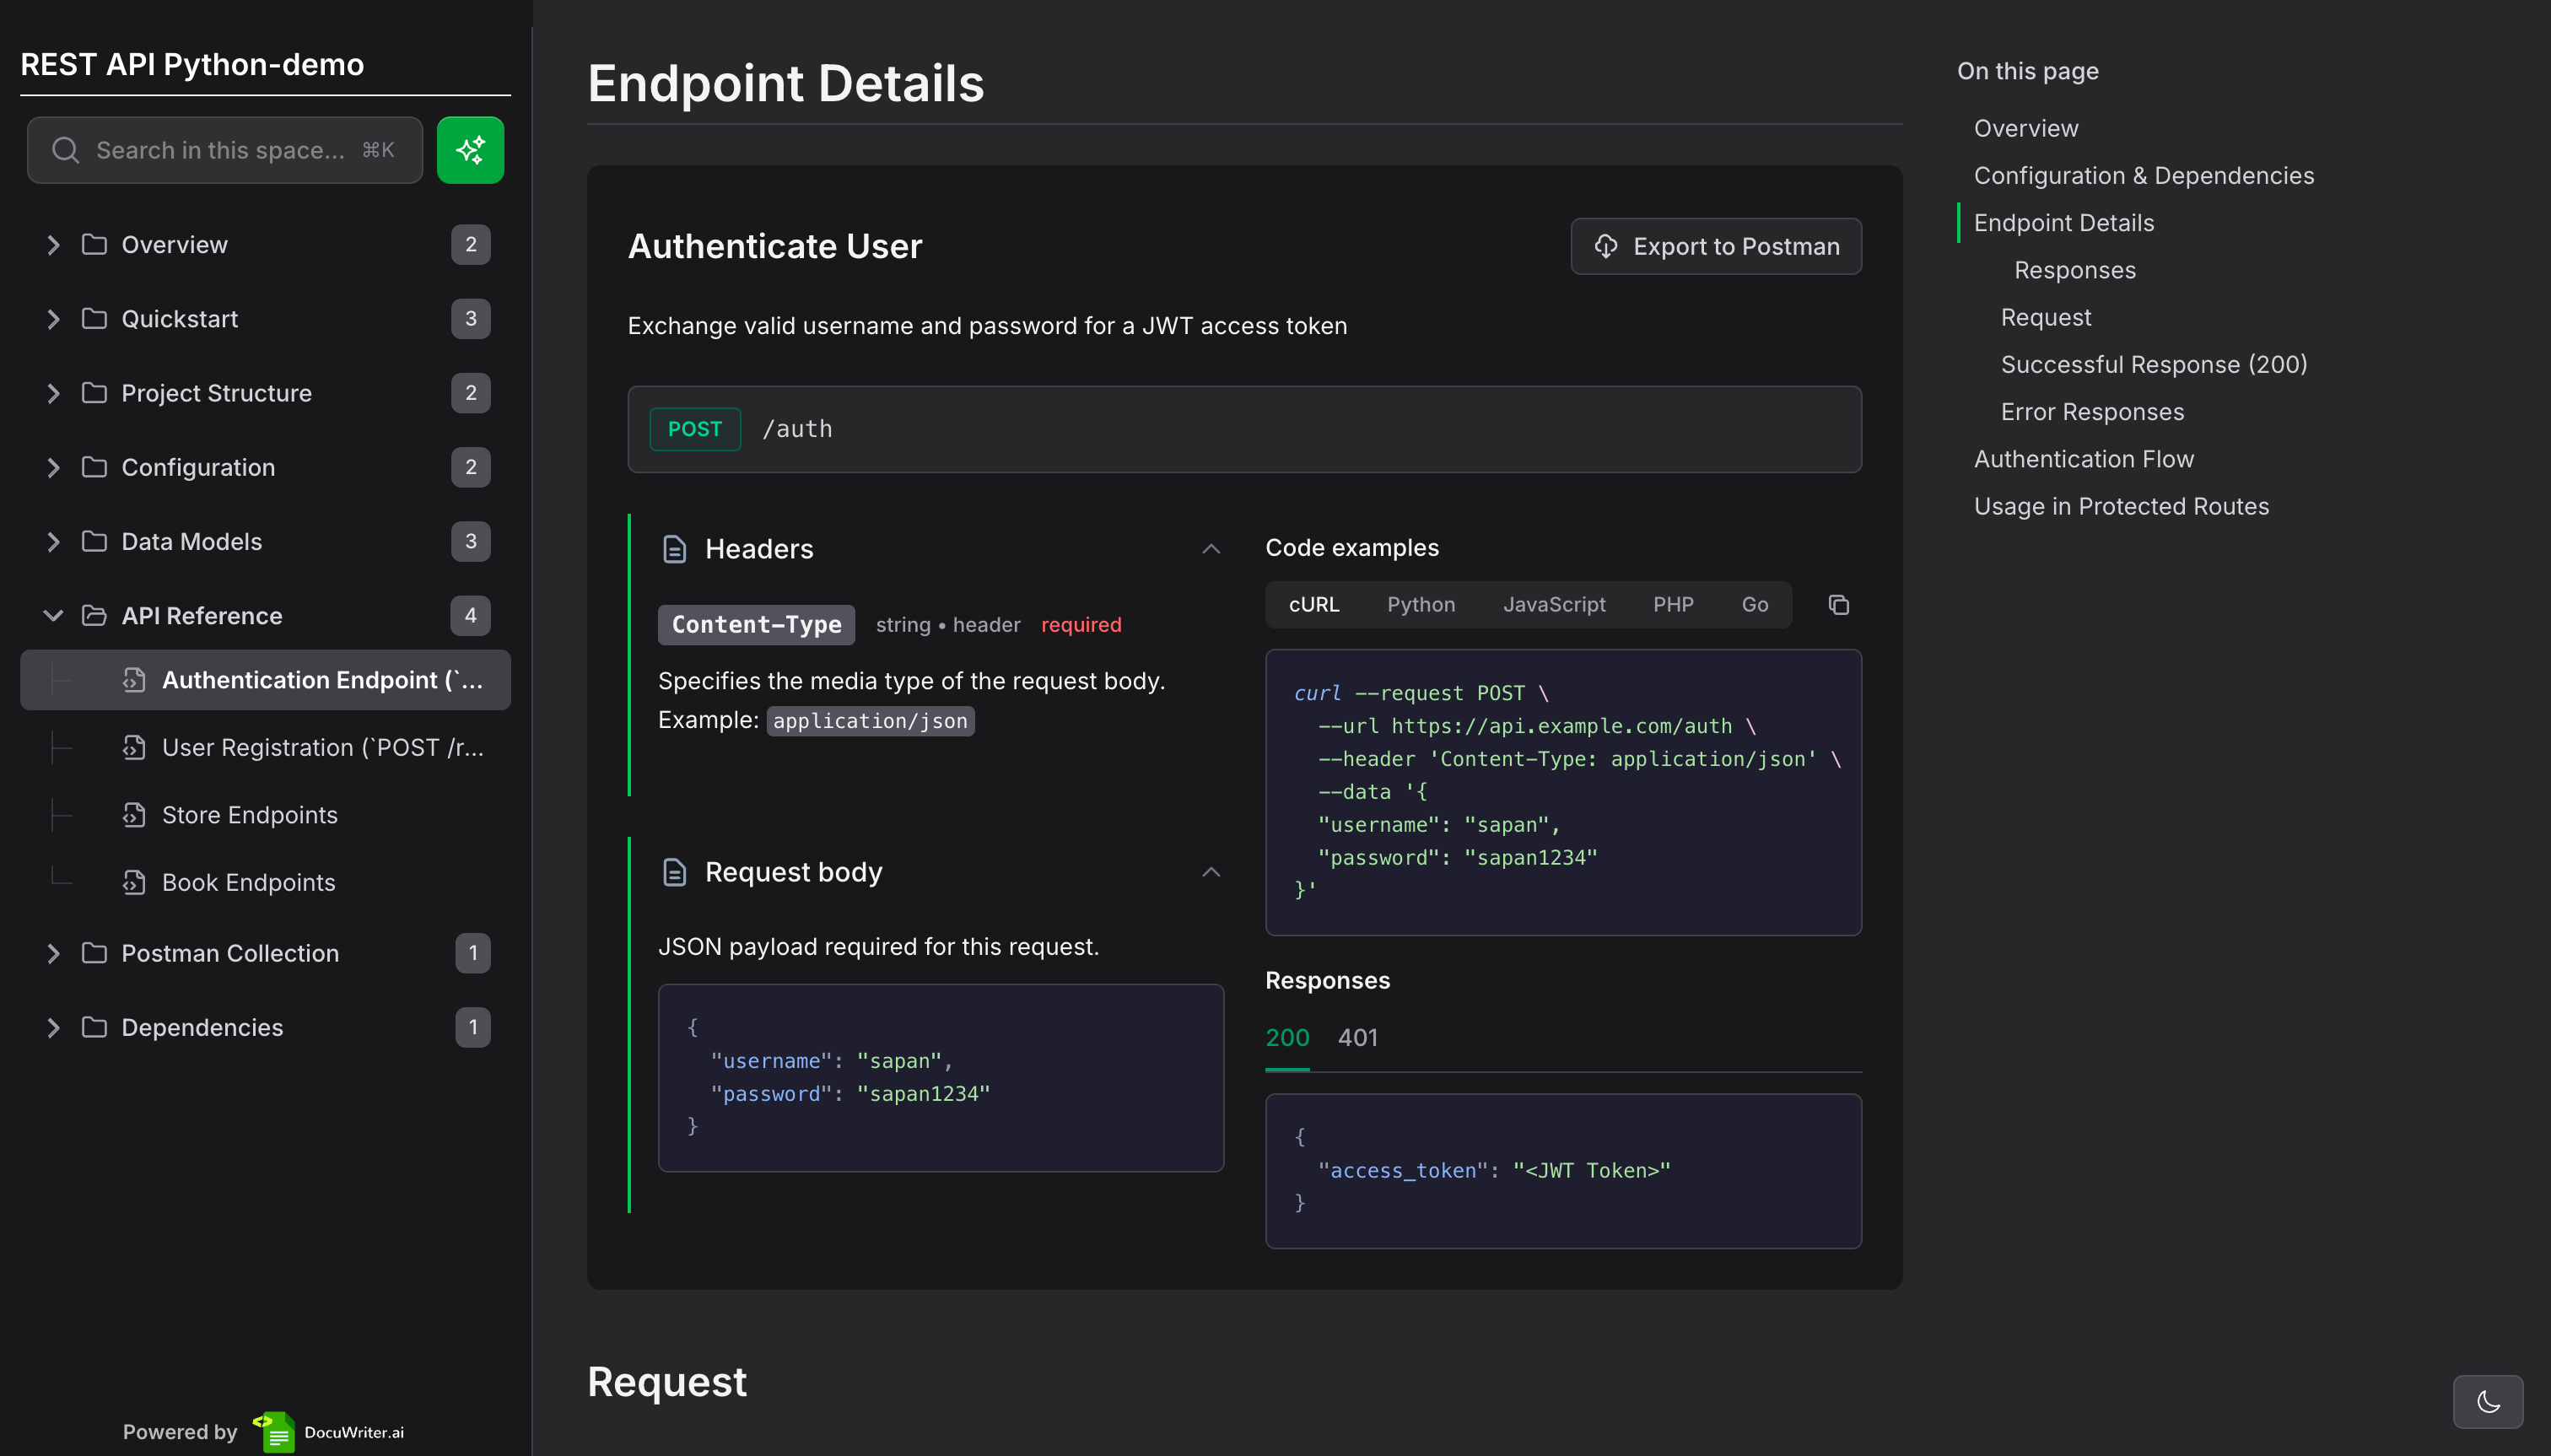Jump to Error Responses section
This screenshot has width=2551, height=1456.
(2092, 412)
